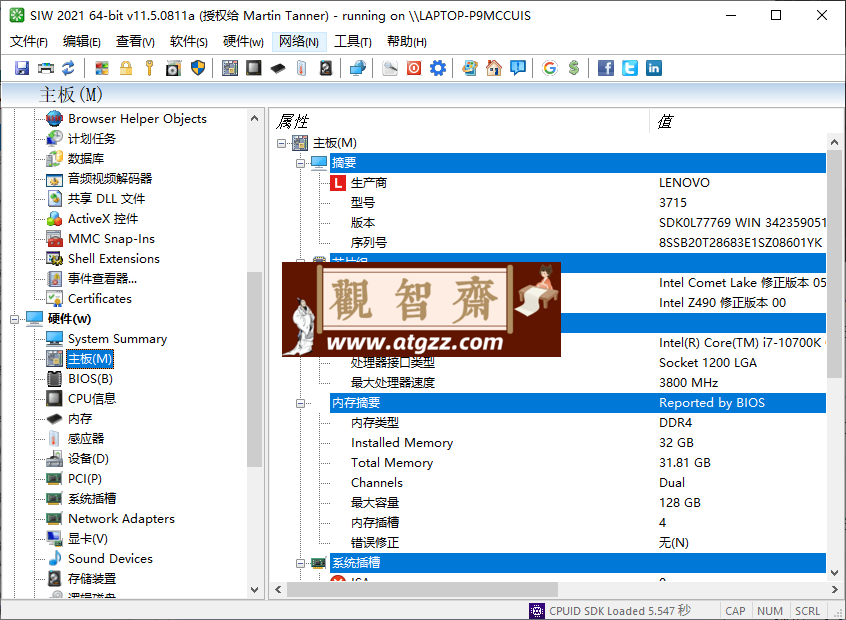
Task: Select MMC Snap-Ins tree item
Action: pyautogui.click(x=111, y=239)
